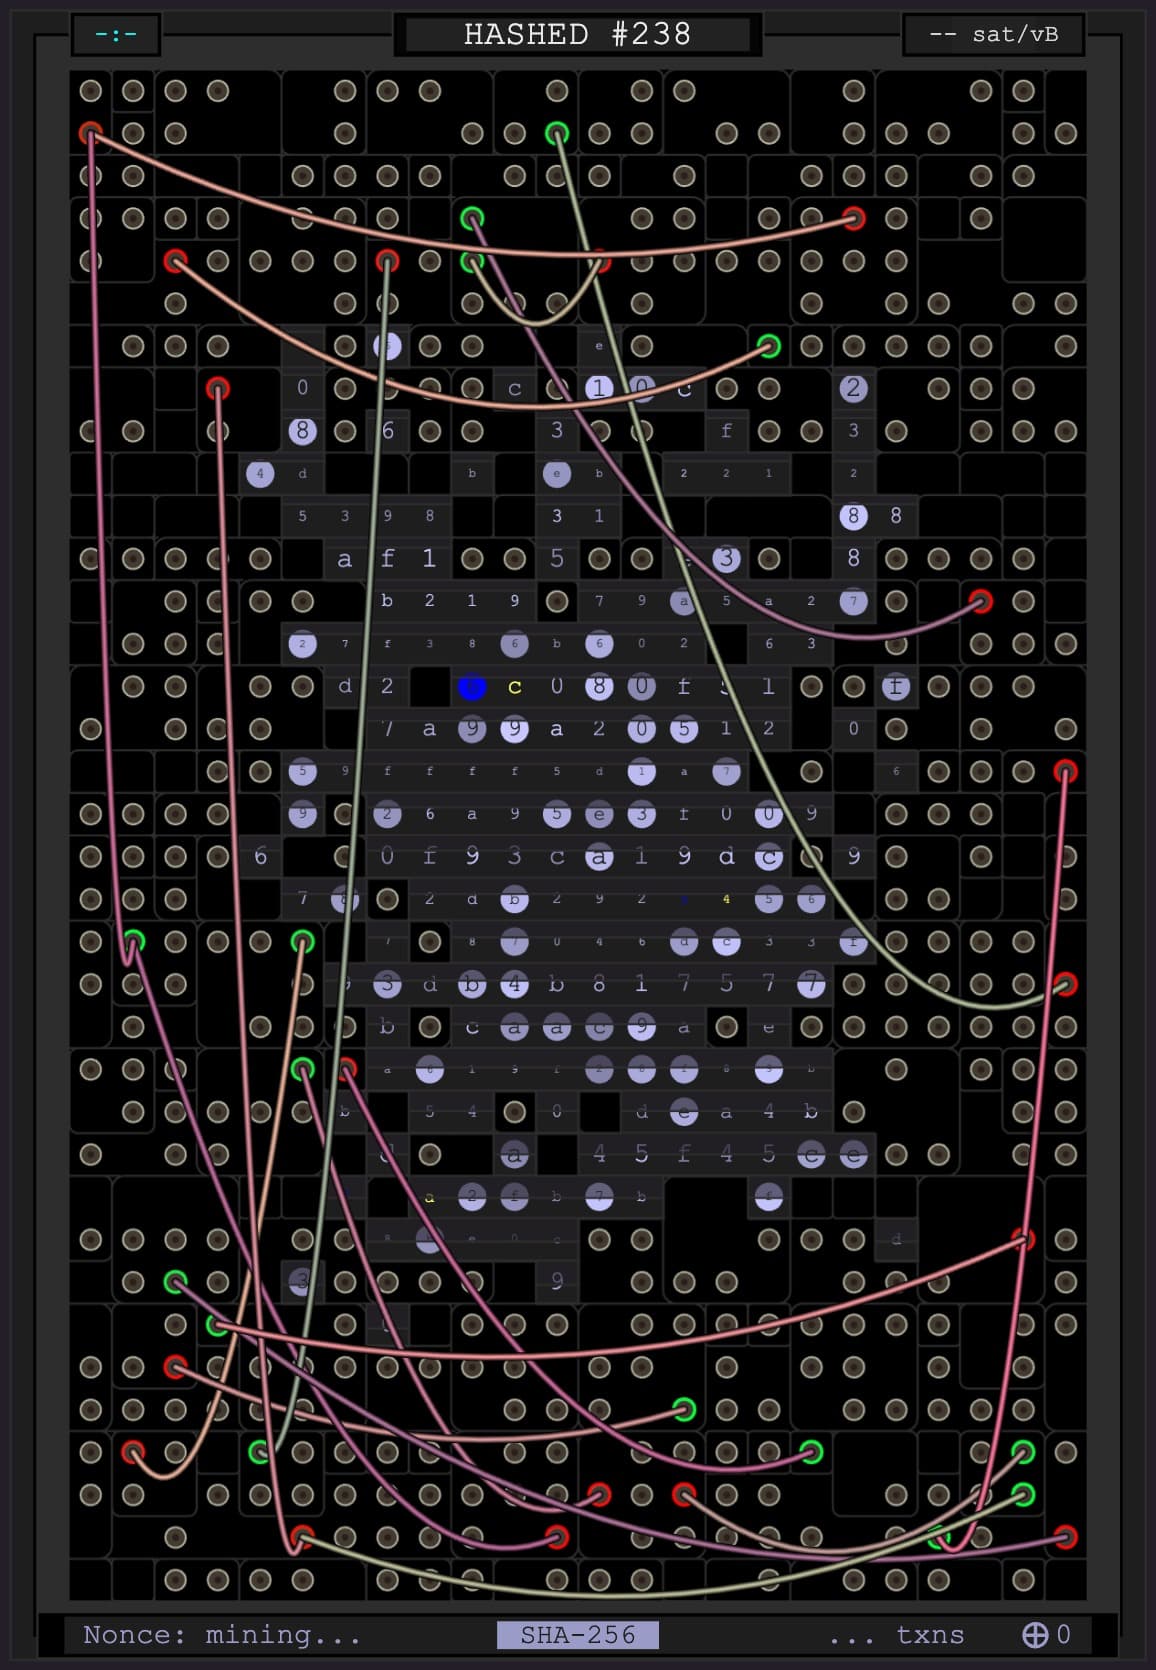Viewport: 1156px width, 1670px height.
Task: Click the red jack where the mauve cable ends, right of highlighted 7
Action: (x=981, y=601)
